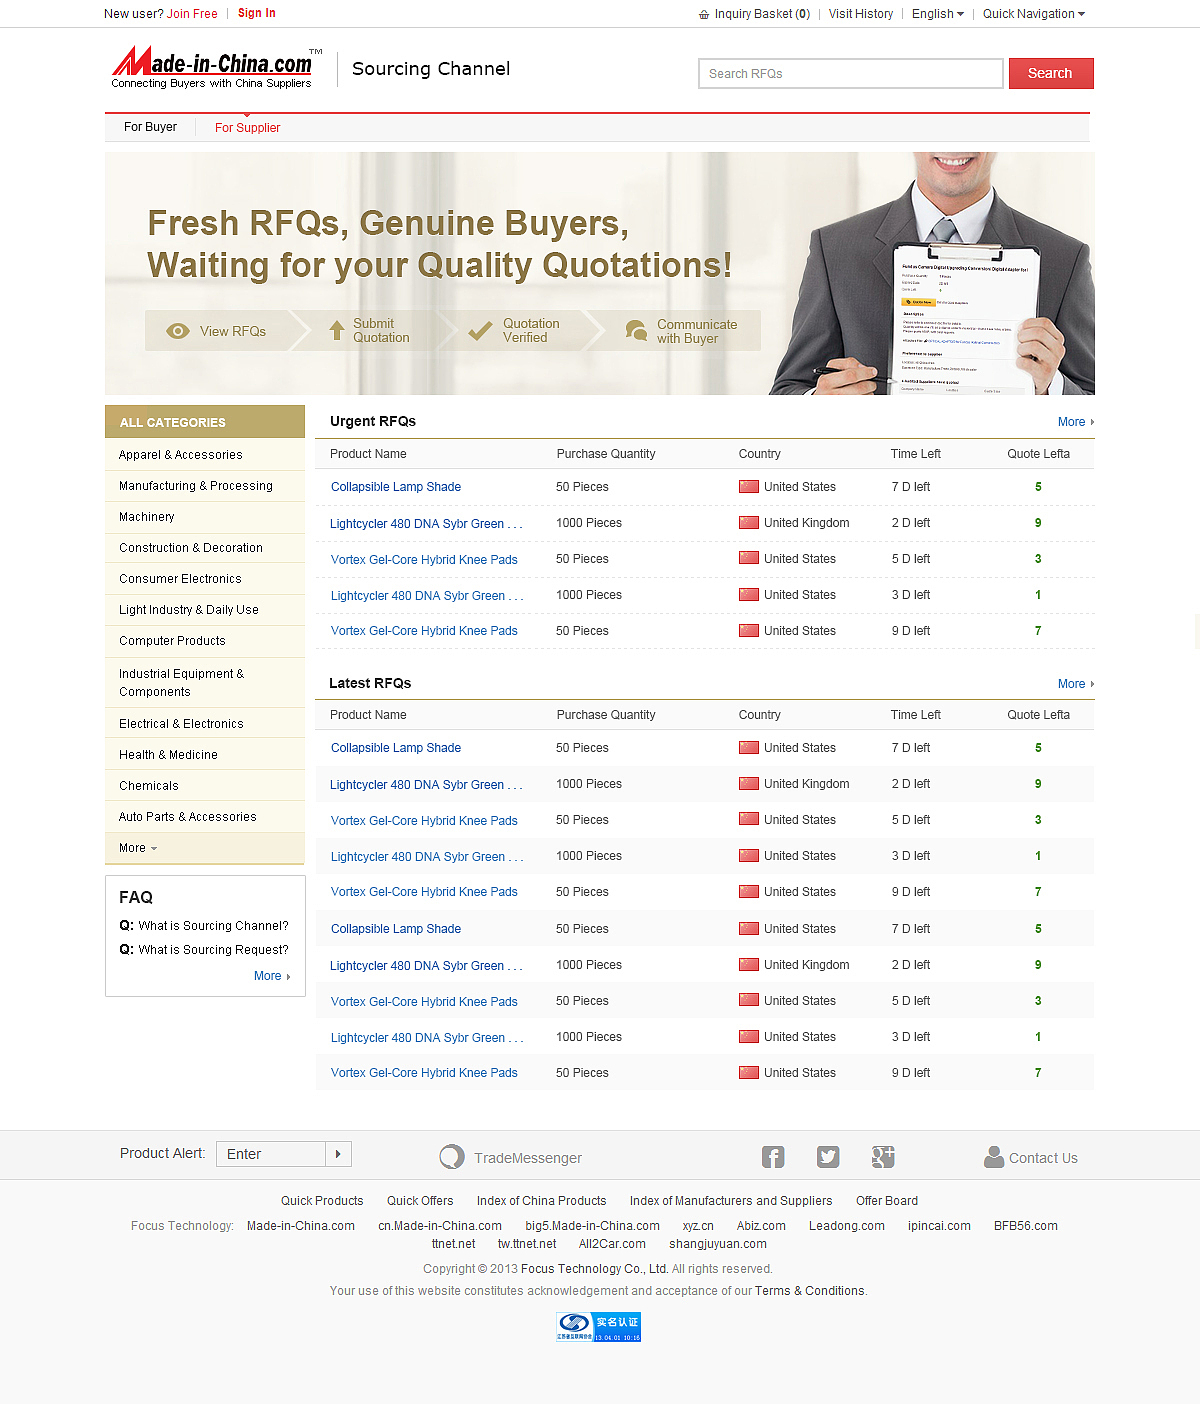Click the Submit Quotation arrow icon
This screenshot has width=1200, height=1404.
pos(337,331)
